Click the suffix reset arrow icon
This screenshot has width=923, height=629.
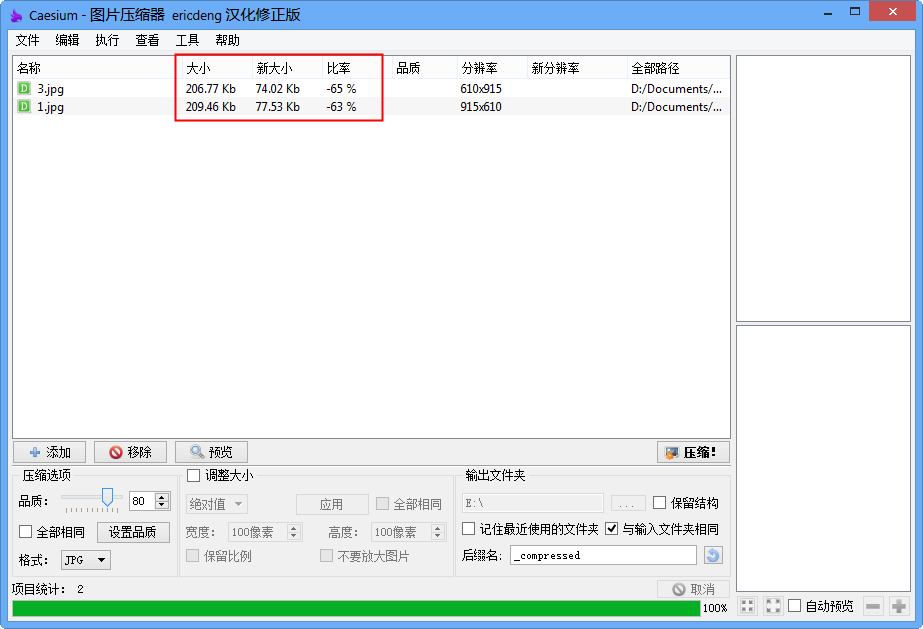(x=713, y=555)
